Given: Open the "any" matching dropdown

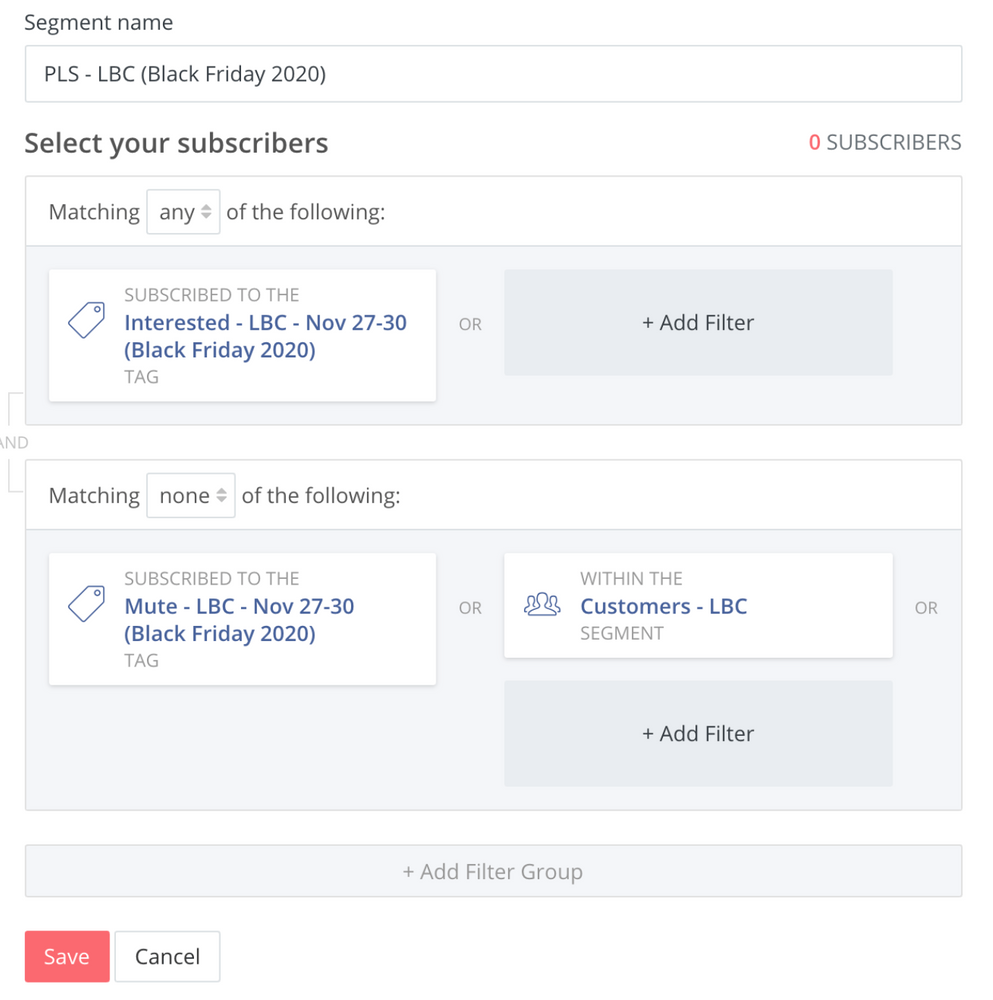Looking at the screenshot, I should (x=183, y=212).
